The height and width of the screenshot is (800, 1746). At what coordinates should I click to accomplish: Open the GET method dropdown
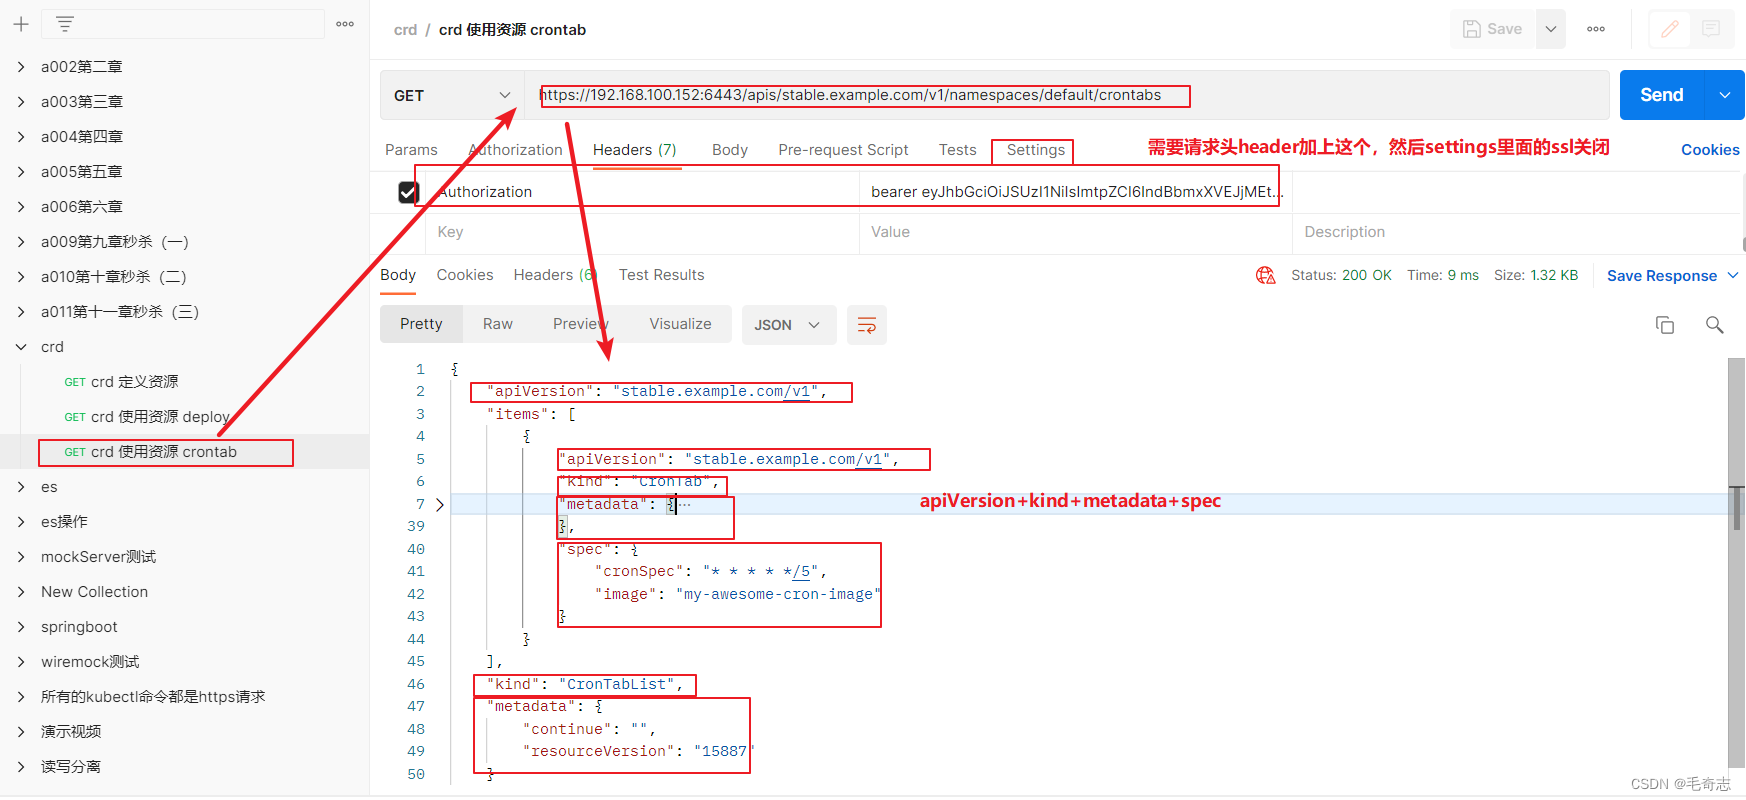pyautogui.click(x=452, y=95)
